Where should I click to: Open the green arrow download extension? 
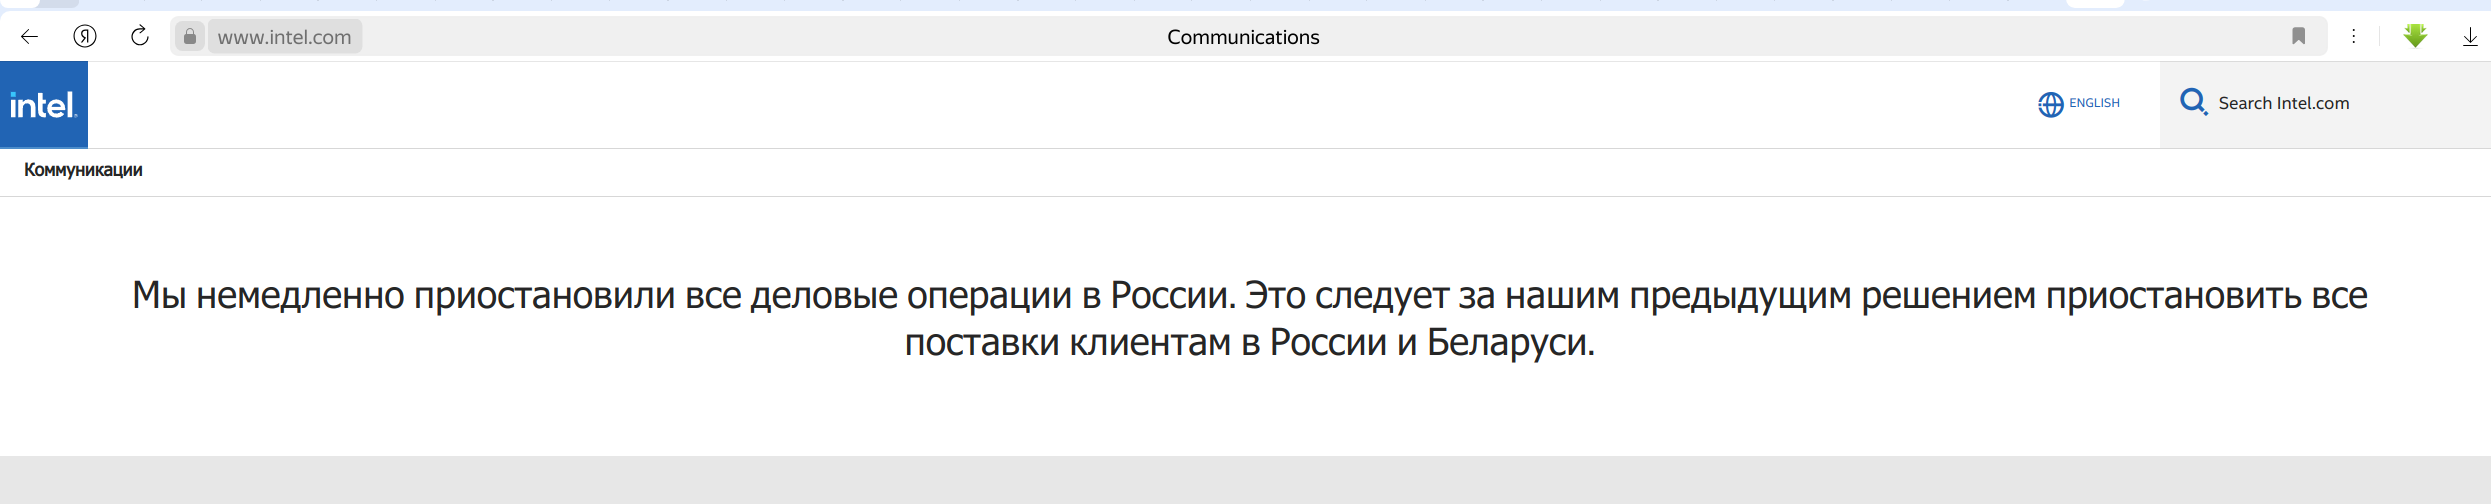coord(2415,36)
